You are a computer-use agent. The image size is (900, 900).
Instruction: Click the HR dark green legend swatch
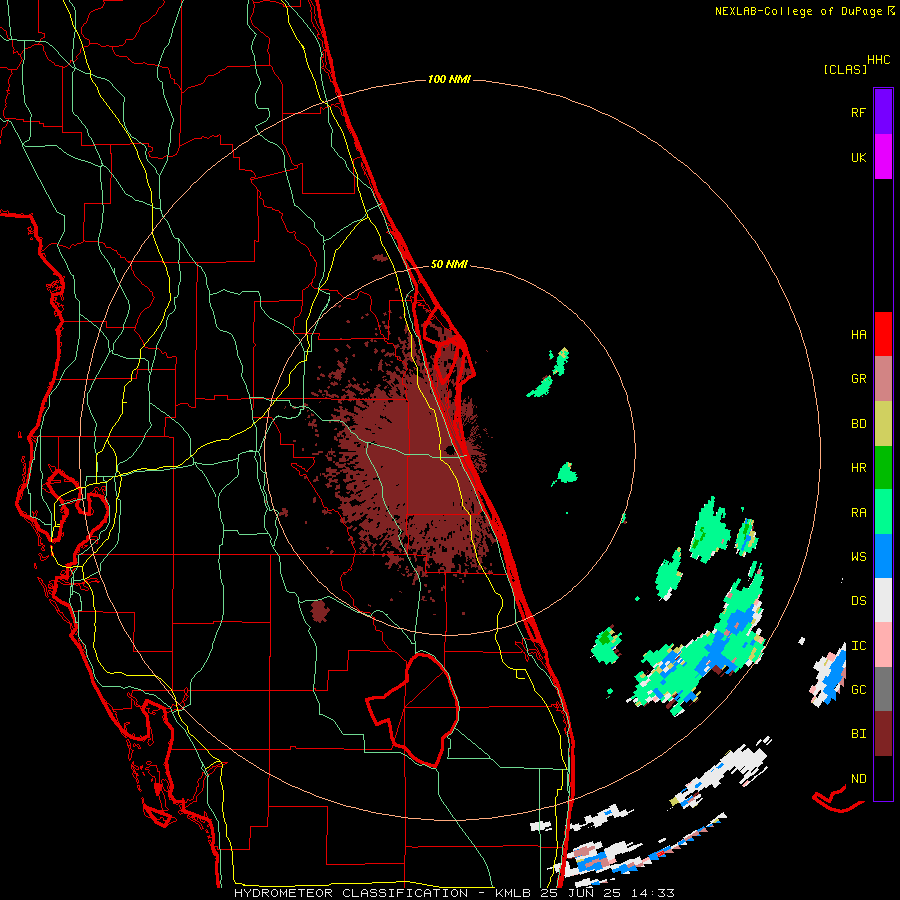(883, 467)
